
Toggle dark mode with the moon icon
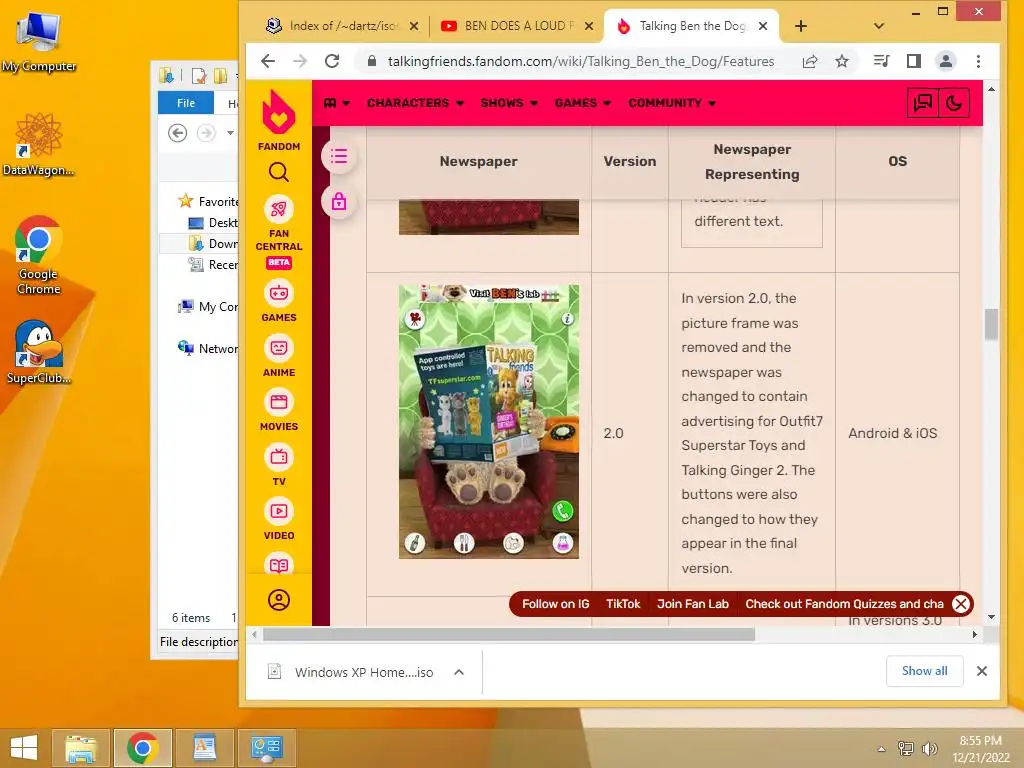pyautogui.click(x=954, y=103)
